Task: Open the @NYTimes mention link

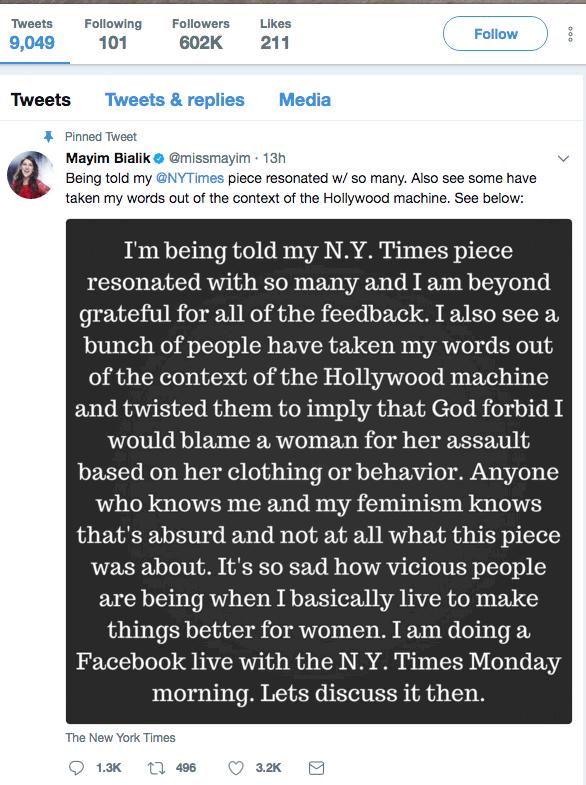Action: pos(190,178)
